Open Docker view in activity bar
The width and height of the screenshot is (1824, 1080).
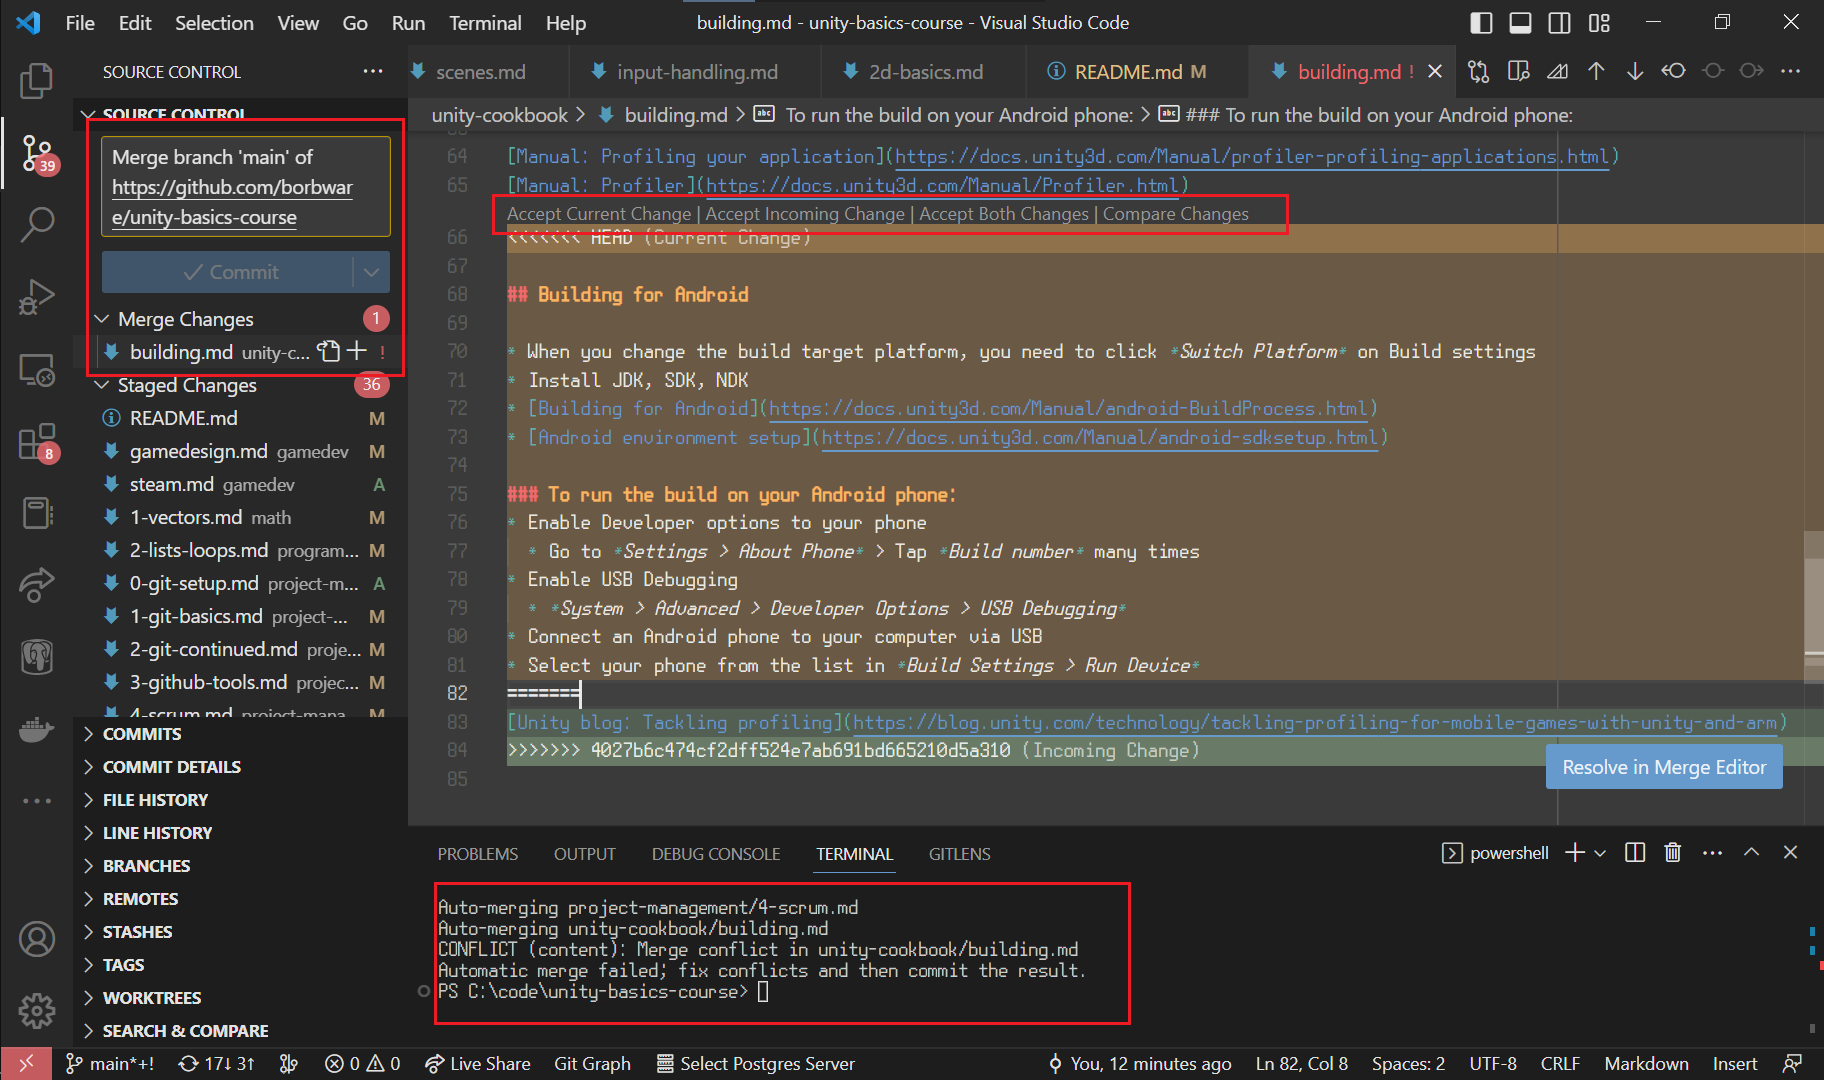pos(36,729)
